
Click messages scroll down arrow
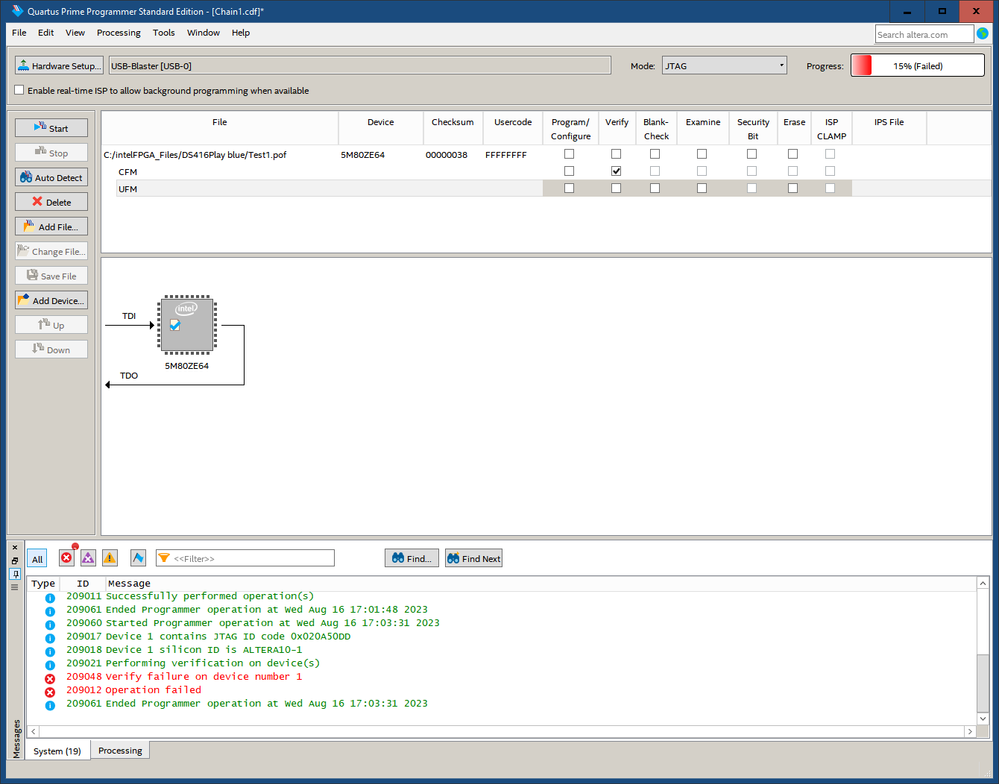(982, 718)
